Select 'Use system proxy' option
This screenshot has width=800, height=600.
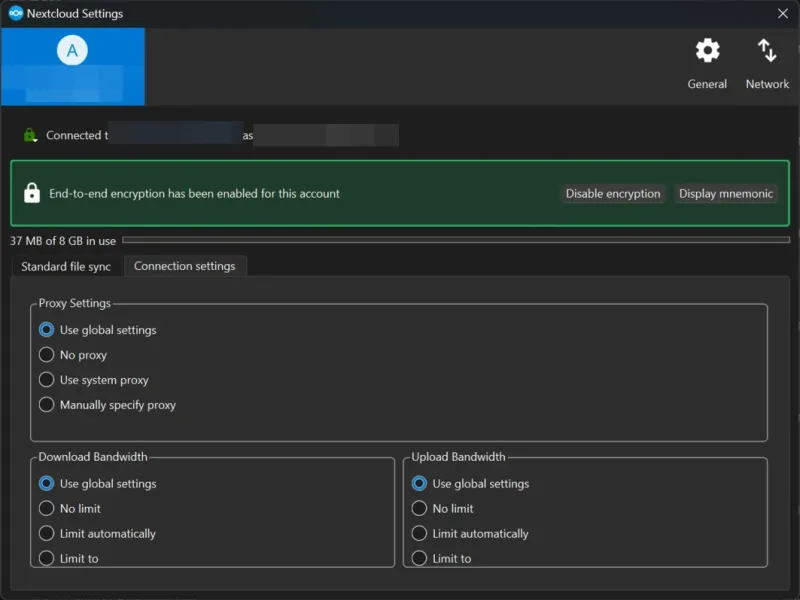pos(94,380)
